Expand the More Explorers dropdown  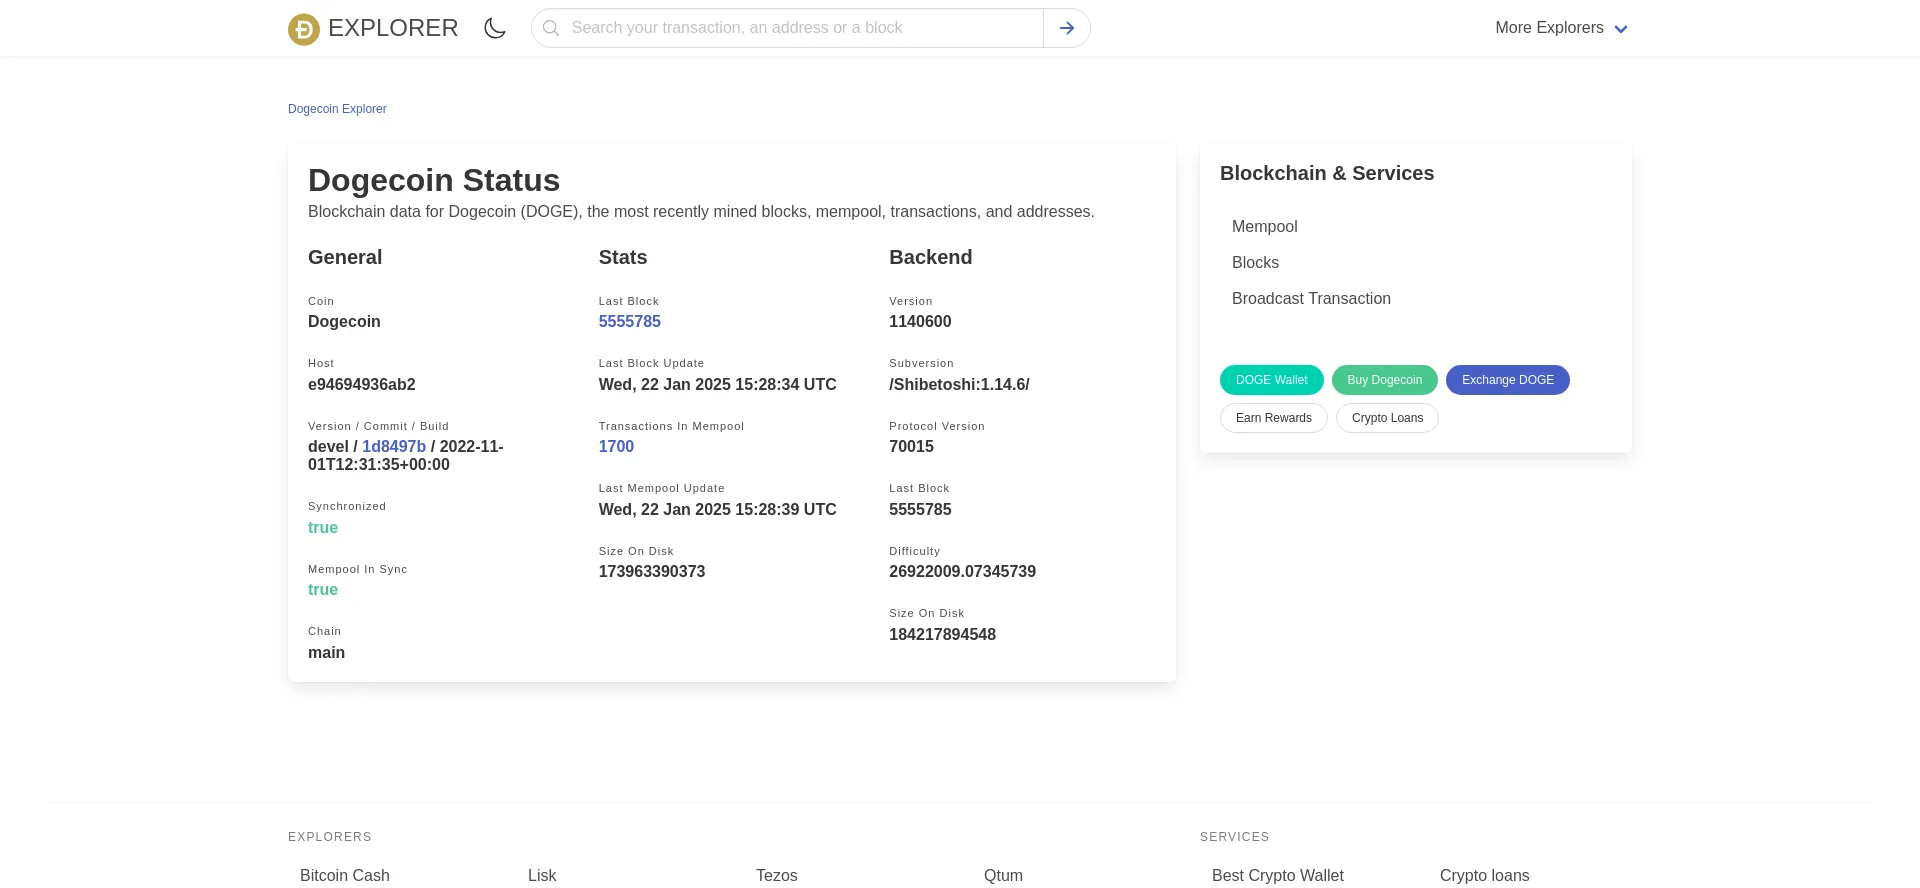coord(1561,28)
